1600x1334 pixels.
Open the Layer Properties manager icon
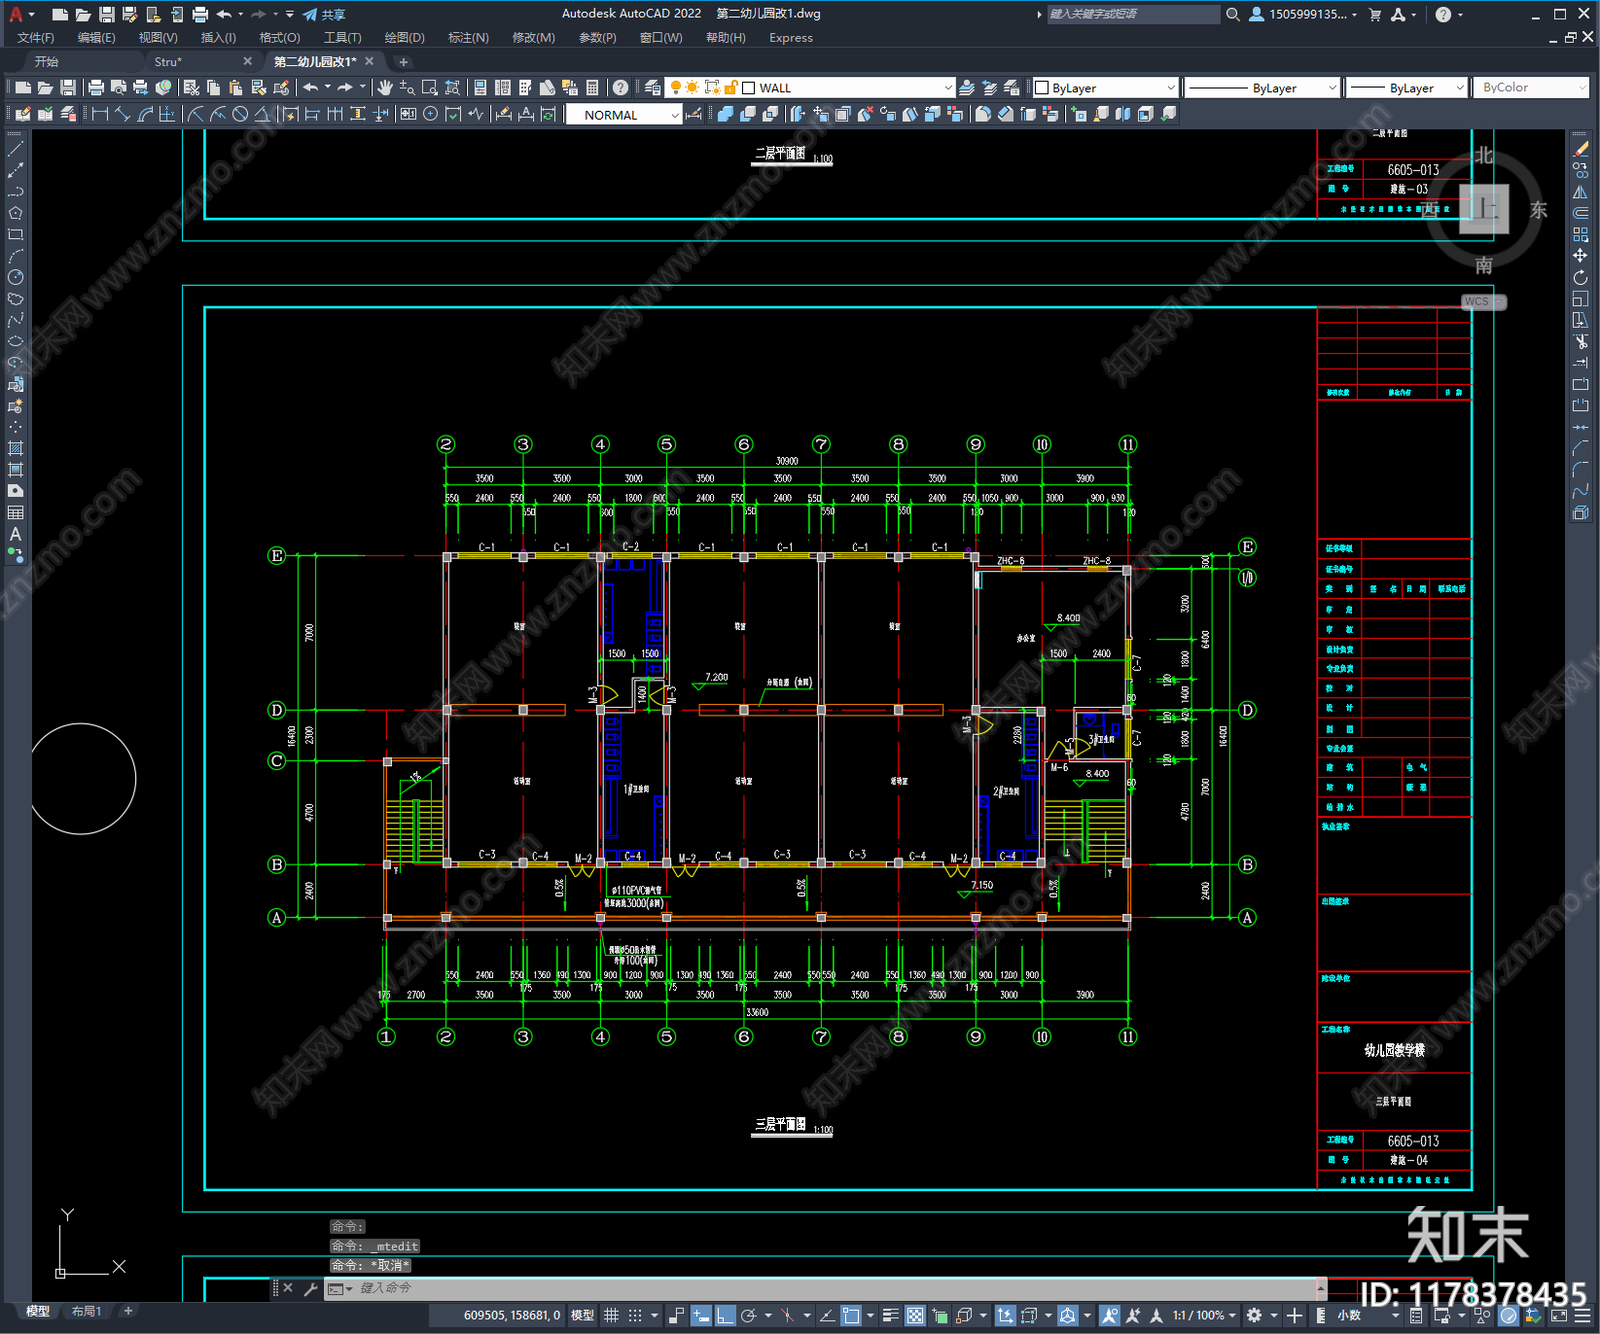[x=653, y=88]
